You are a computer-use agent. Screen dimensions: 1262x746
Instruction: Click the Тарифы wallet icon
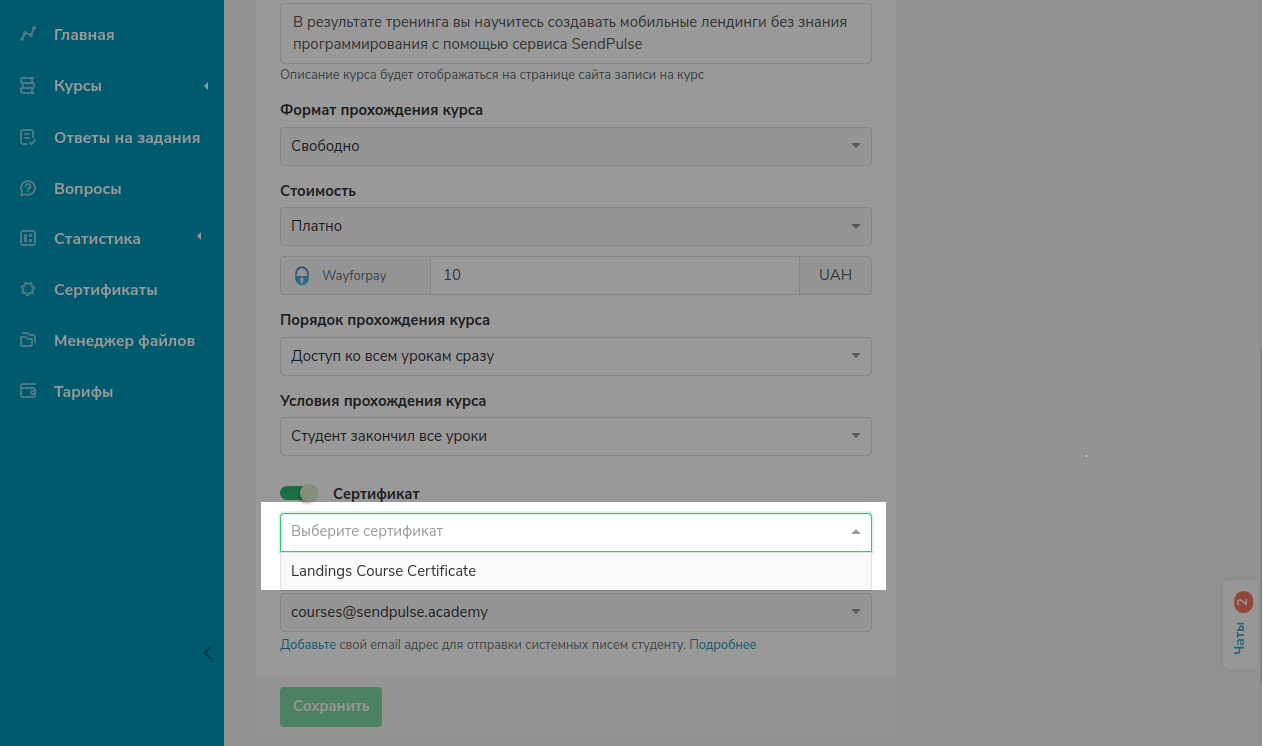point(28,391)
